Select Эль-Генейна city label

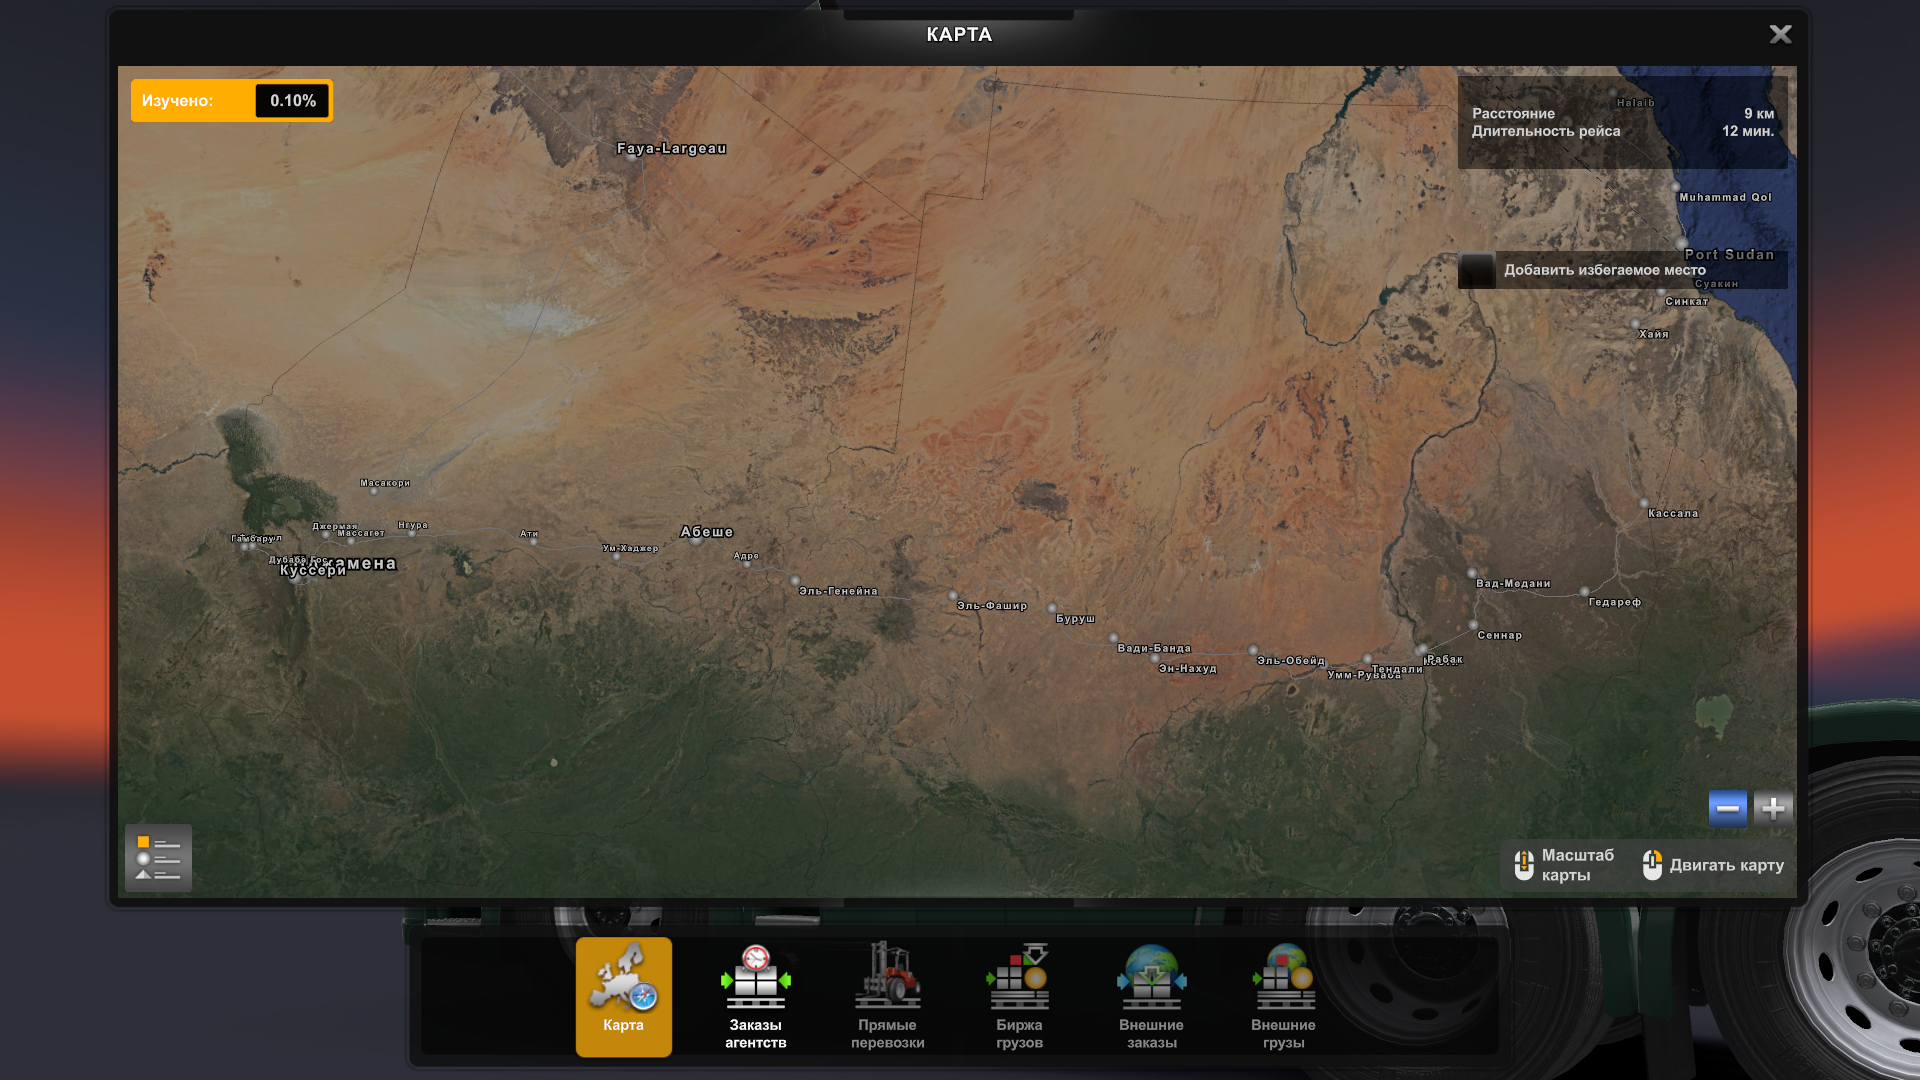[838, 591]
